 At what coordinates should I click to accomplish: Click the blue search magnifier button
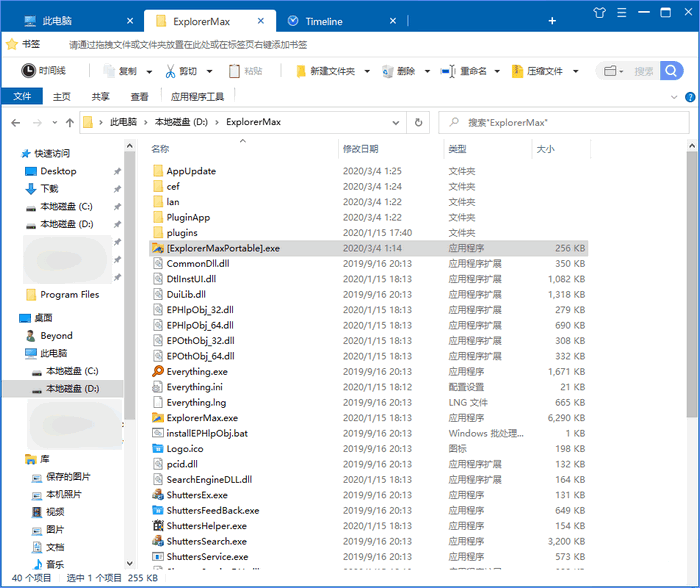point(671,71)
